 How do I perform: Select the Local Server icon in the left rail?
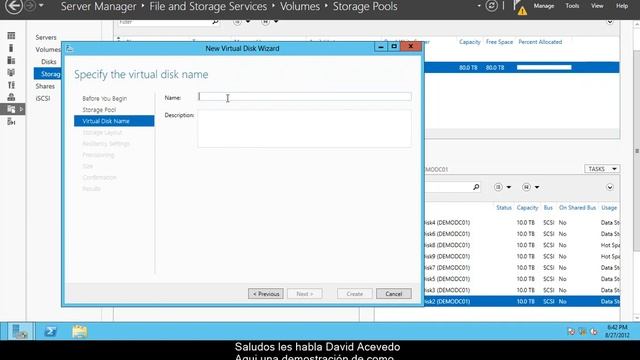(x=11, y=48)
